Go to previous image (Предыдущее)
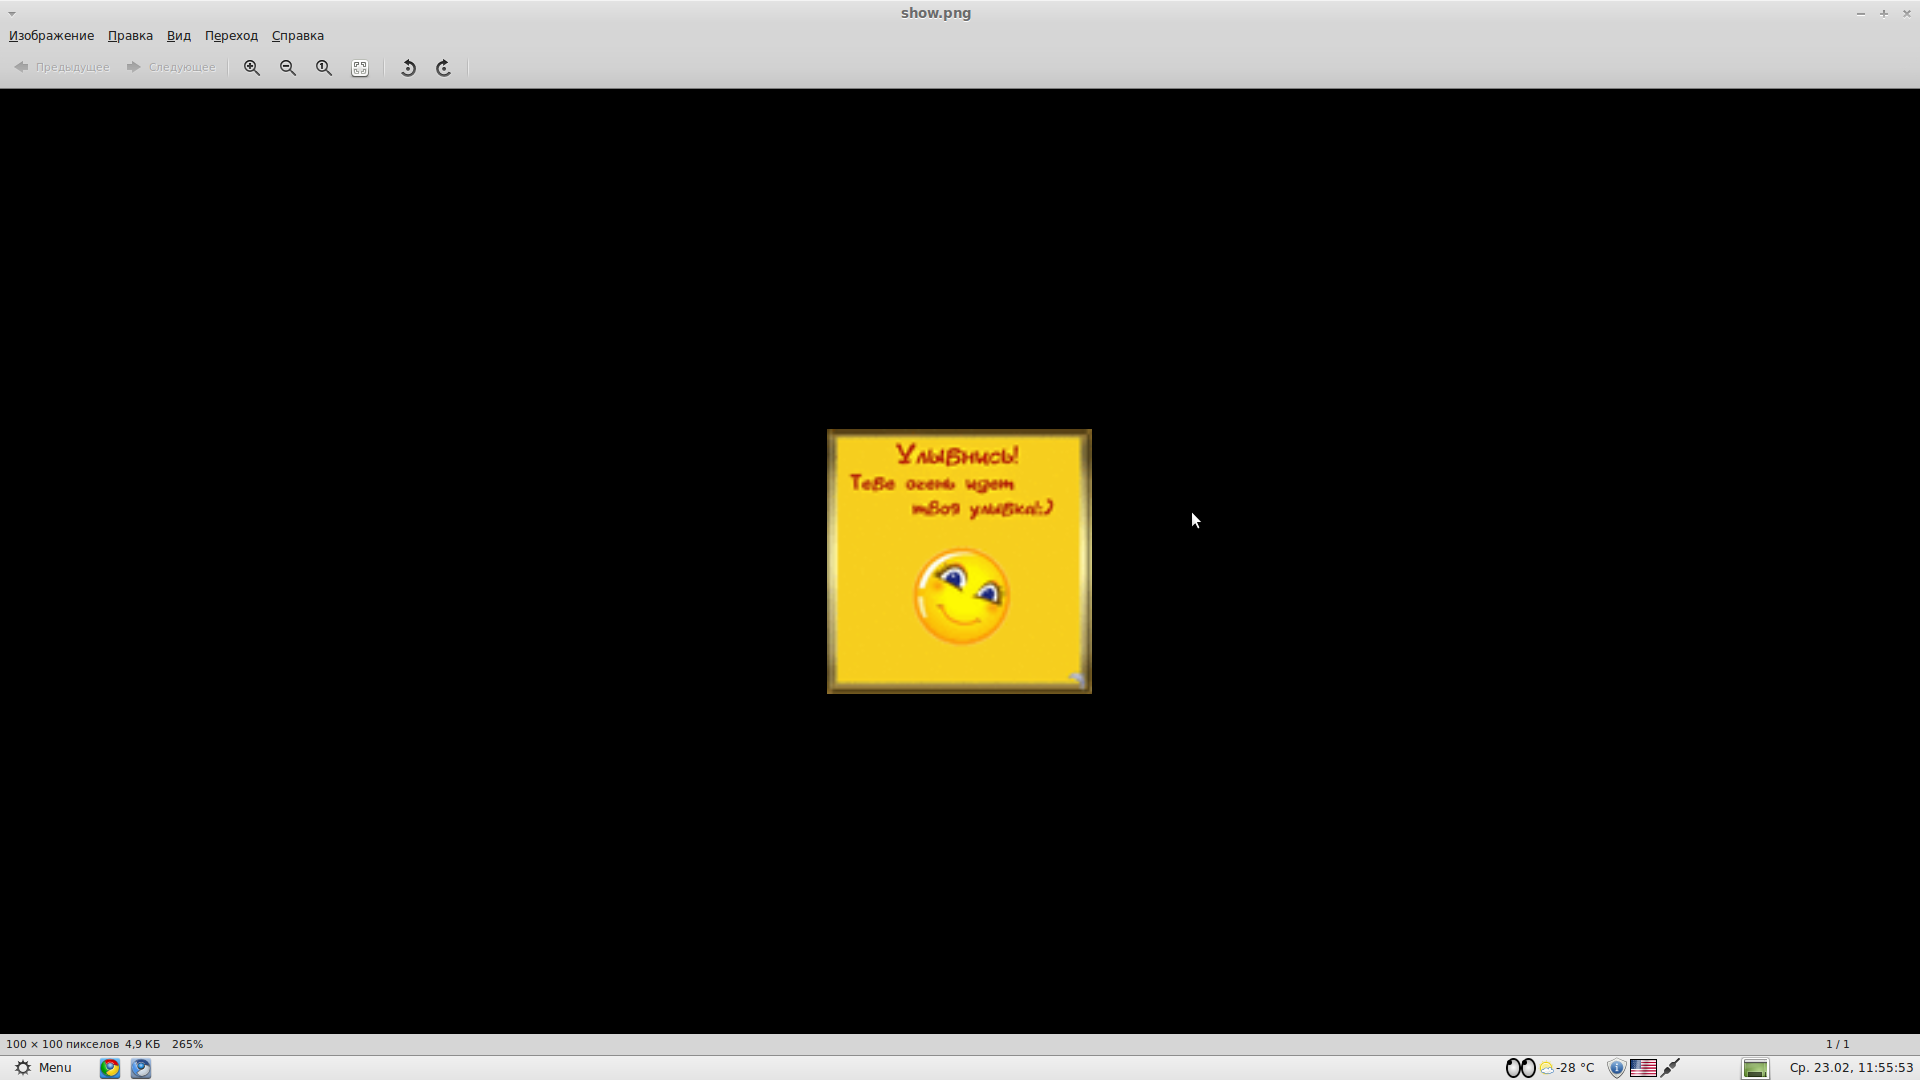1920x1080 pixels. [62, 68]
